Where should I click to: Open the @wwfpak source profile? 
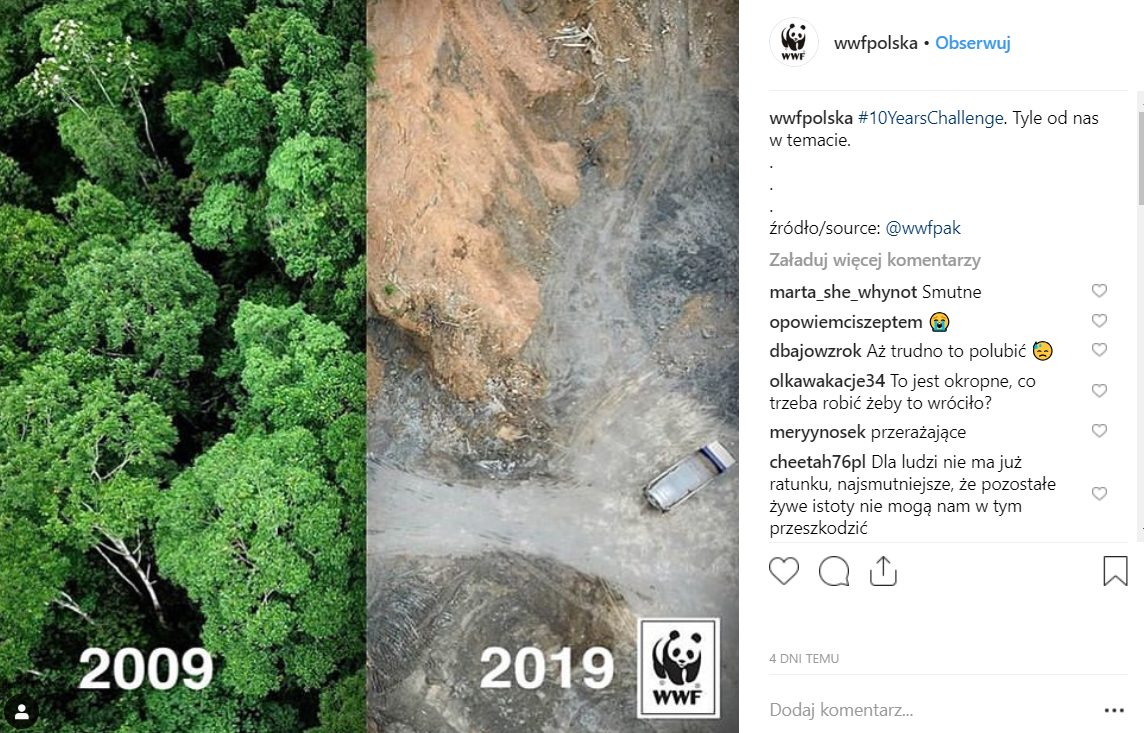[923, 228]
